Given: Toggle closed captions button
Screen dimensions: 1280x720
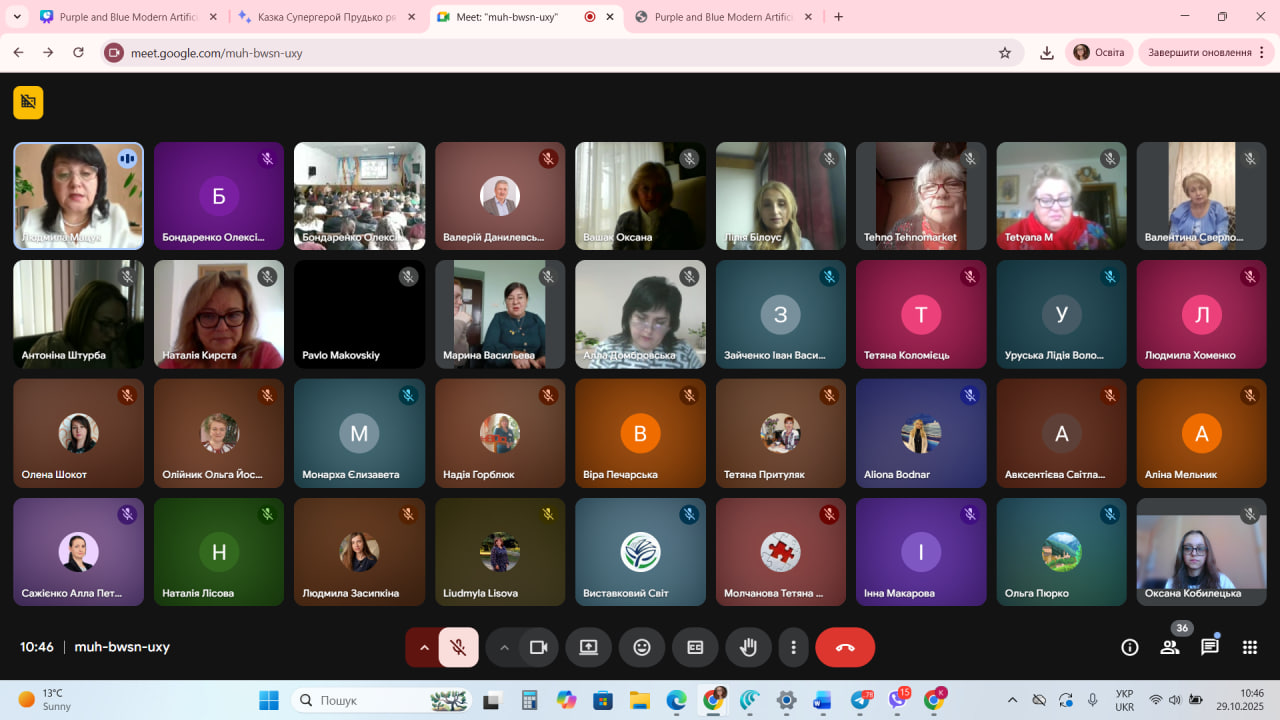Looking at the screenshot, I should 695,647.
